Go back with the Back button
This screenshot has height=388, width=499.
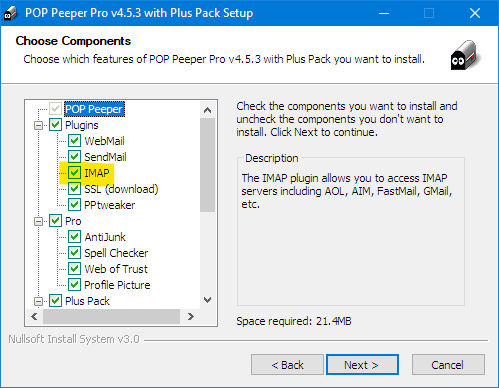[287, 365]
